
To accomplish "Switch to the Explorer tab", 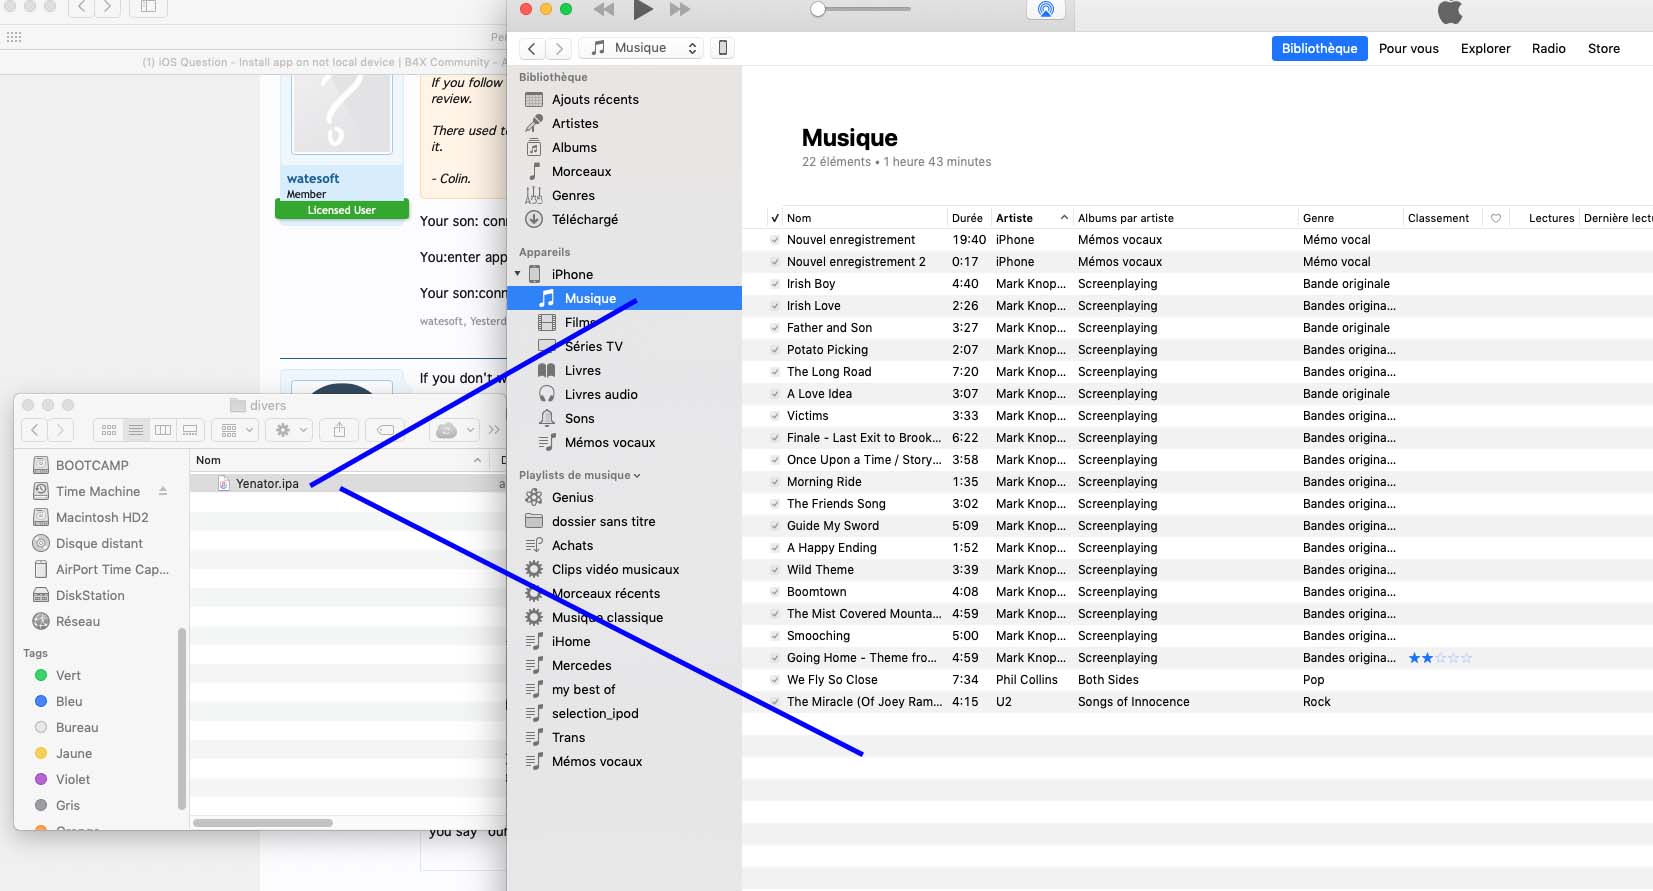I will pyautogui.click(x=1486, y=48).
